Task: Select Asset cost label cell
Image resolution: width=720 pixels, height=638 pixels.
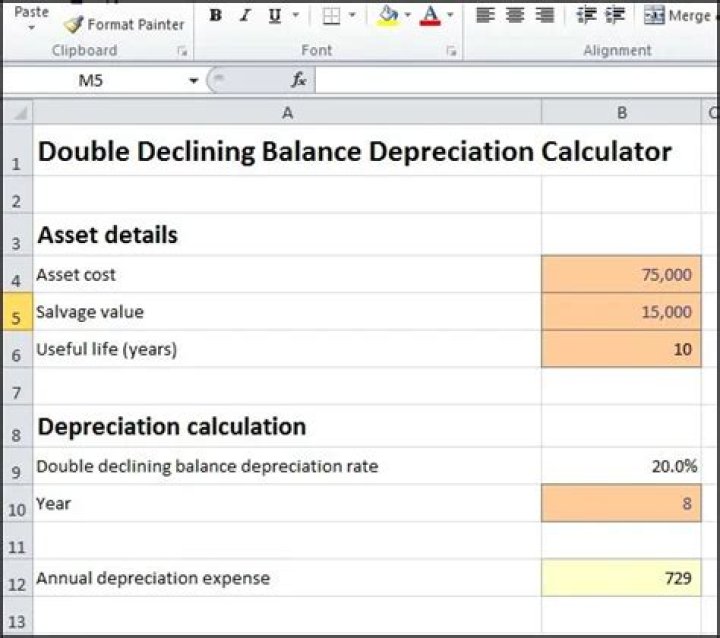Action: click(x=287, y=275)
